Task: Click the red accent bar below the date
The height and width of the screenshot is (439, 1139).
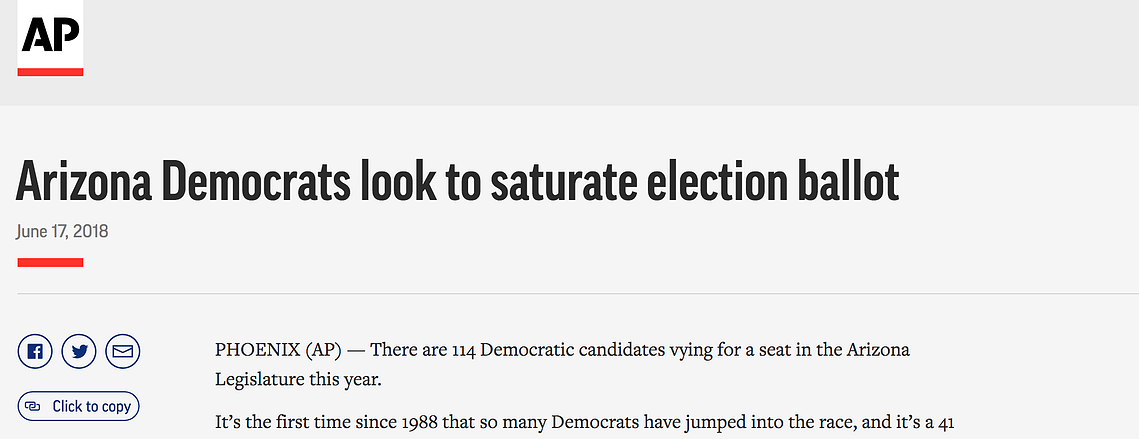Action: coord(50,262)
